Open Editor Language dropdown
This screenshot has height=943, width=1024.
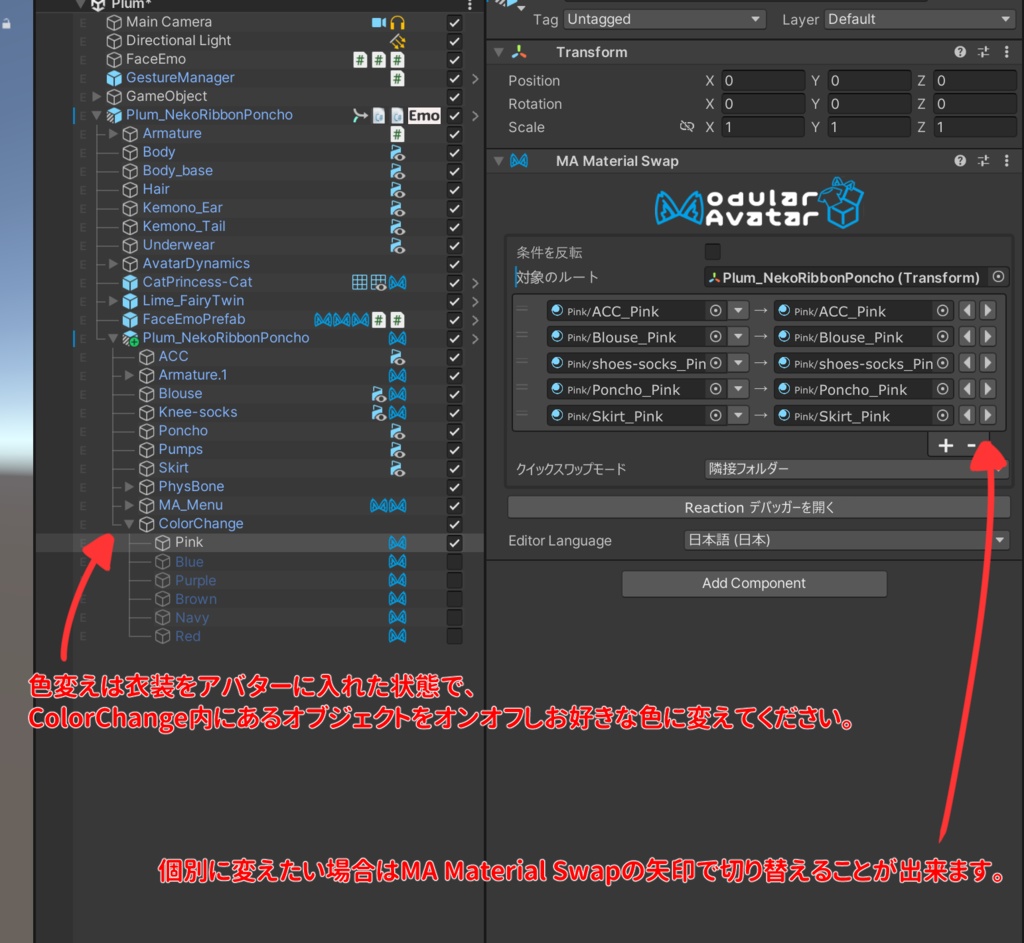[x=846, y=540]
